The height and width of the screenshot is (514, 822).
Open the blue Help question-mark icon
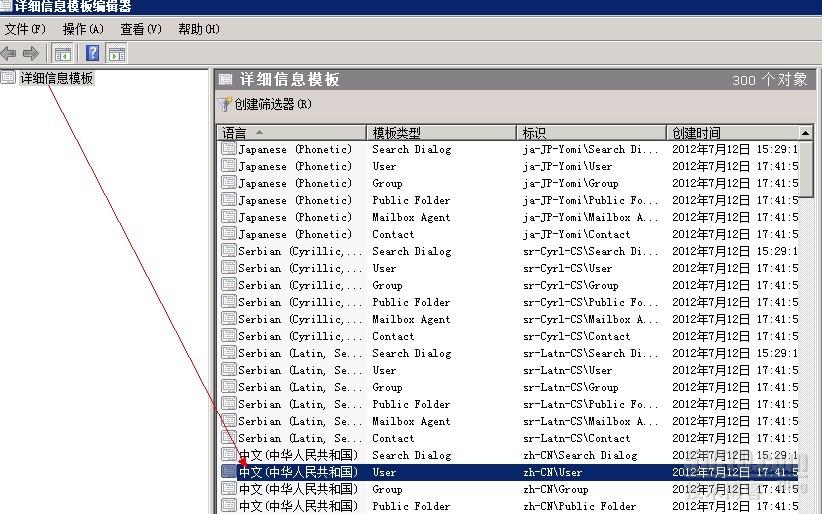coord(92,53)
